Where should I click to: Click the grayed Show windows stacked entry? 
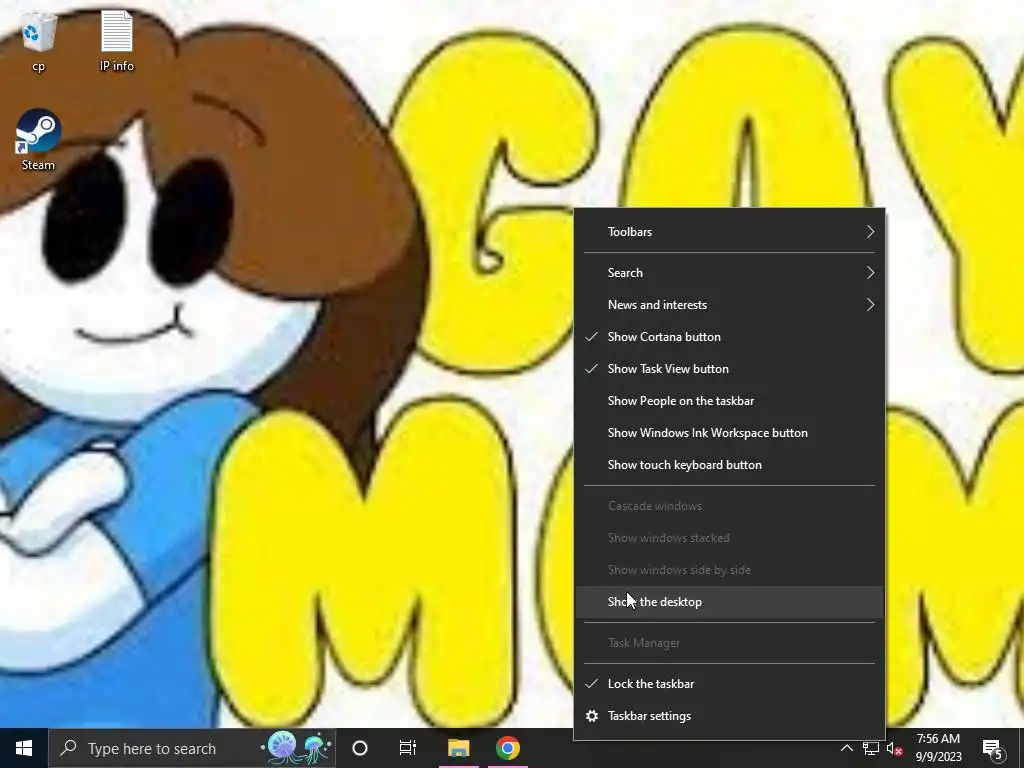pyautogui.click(x=729, y=538)
